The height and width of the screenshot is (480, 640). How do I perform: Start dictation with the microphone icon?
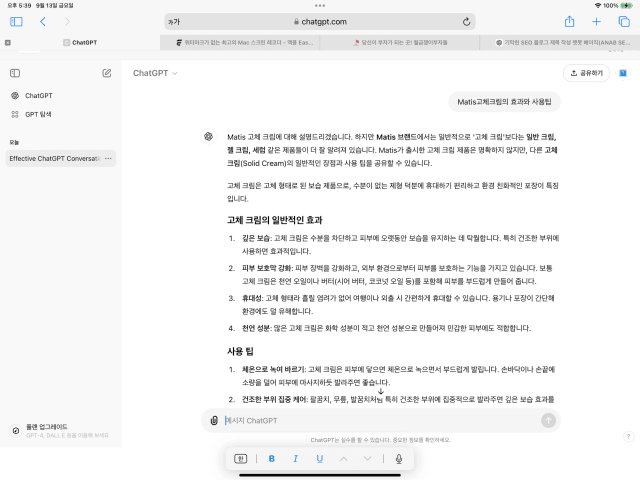399,459
